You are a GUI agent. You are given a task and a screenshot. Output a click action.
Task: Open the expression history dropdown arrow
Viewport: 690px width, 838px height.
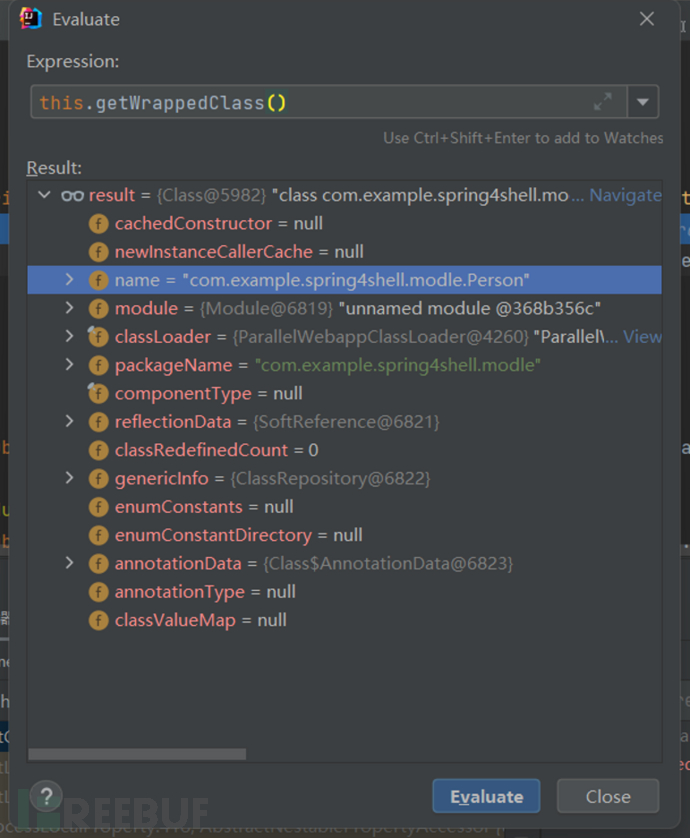tap(643, 102)
